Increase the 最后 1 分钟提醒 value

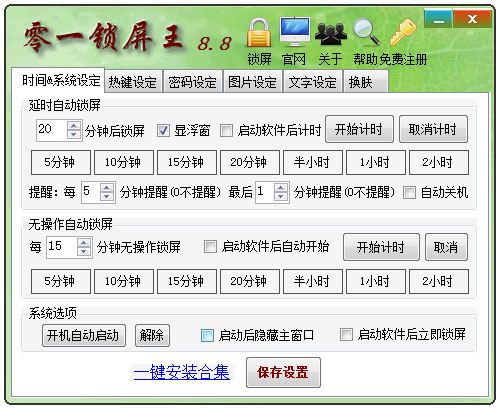pyautogui.click(x=280, y=188)
